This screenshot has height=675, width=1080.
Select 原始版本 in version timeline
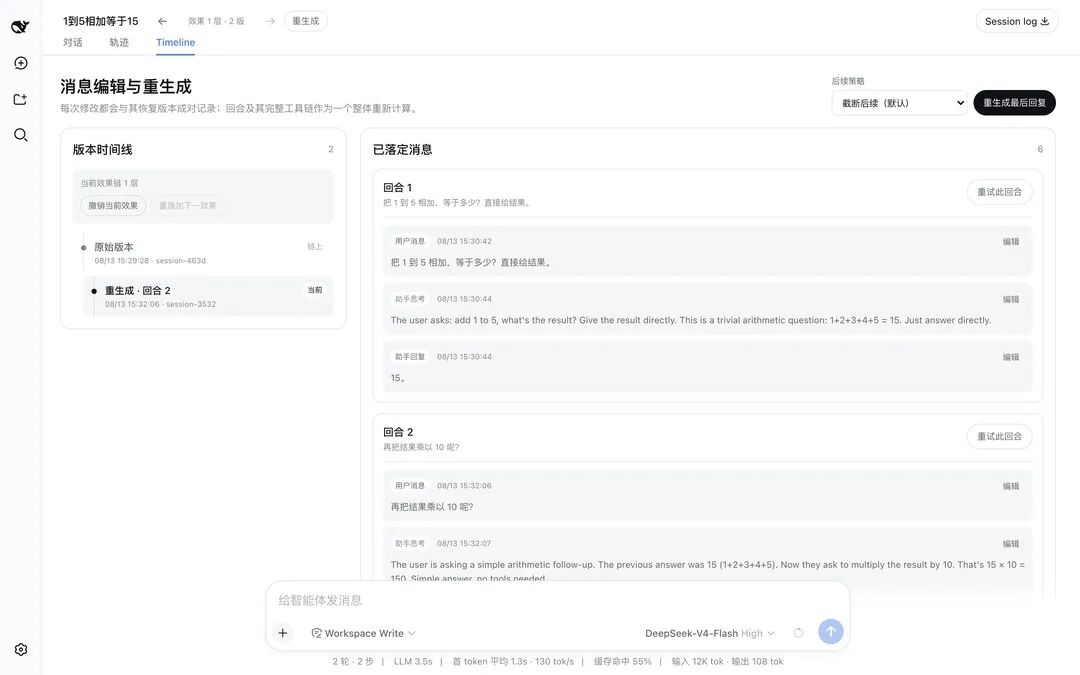[x=207, y=253]
